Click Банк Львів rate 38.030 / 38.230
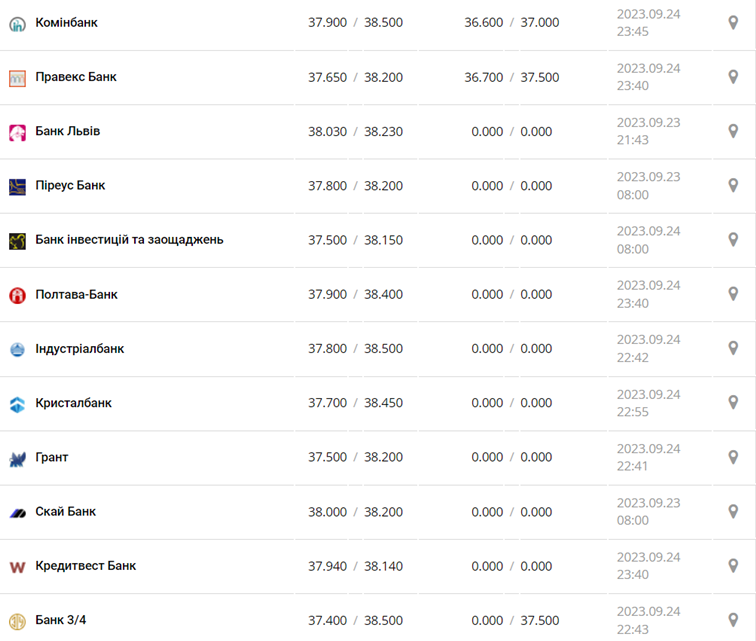Viewport: 756px width, 641px height. (355, 132)
